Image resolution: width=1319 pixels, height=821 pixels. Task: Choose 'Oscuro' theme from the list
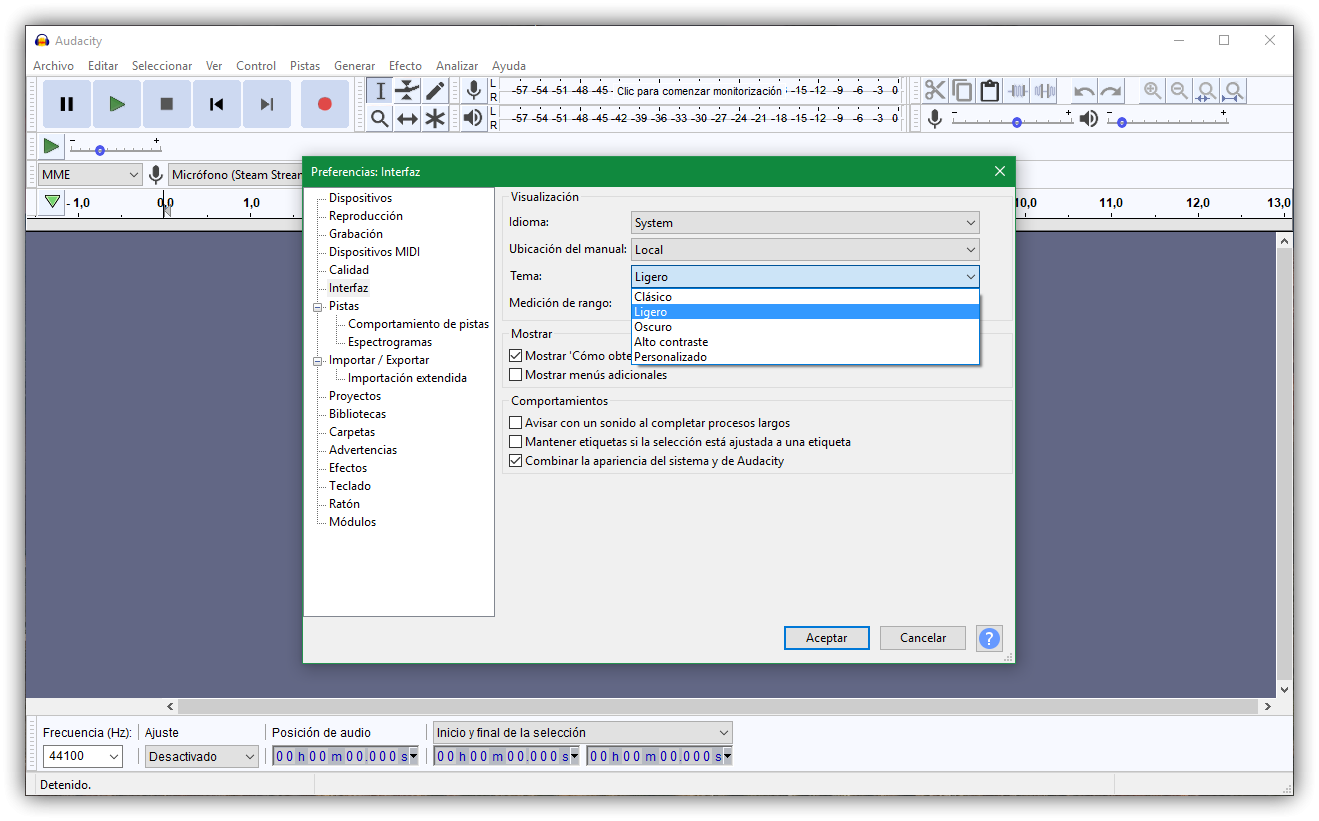pos(805,327)
